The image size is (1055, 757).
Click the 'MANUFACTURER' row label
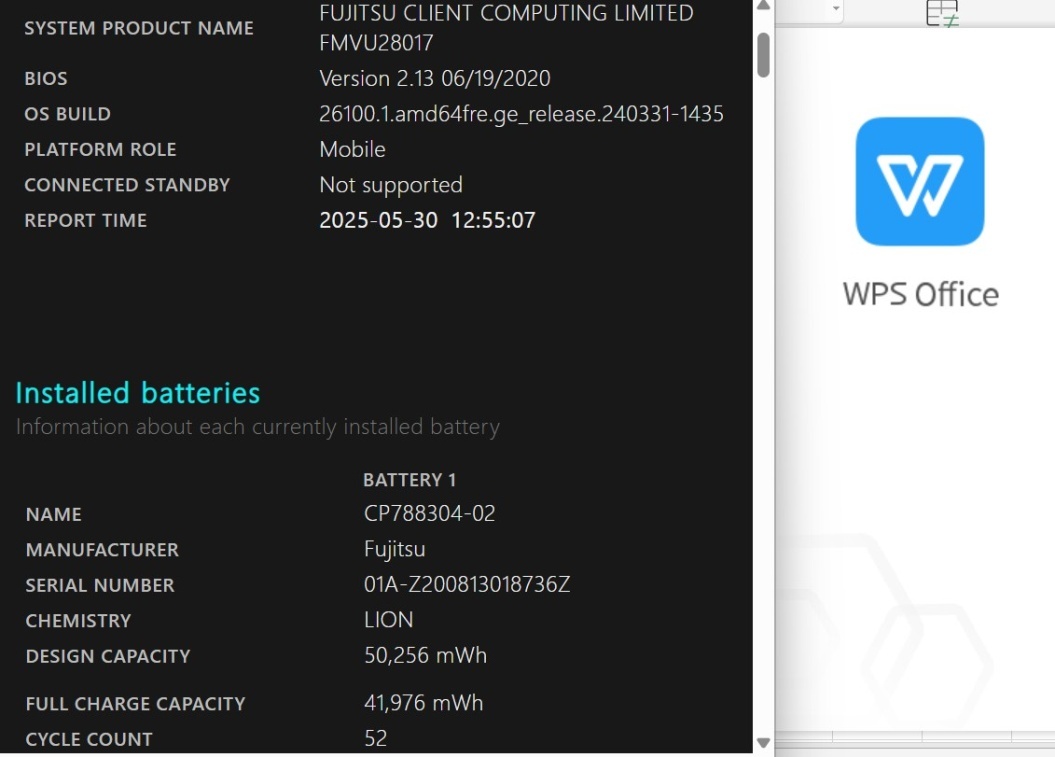[102, 550]
